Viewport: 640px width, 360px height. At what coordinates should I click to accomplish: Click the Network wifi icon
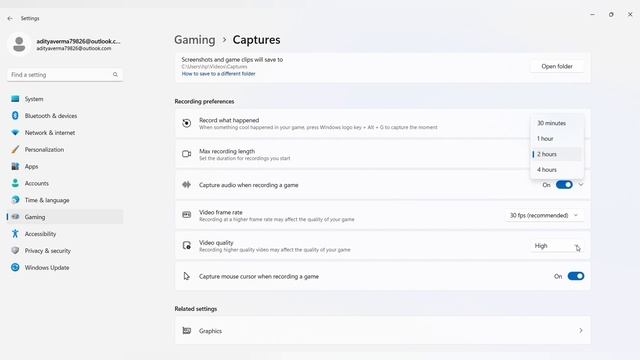[x=15, y=133]
